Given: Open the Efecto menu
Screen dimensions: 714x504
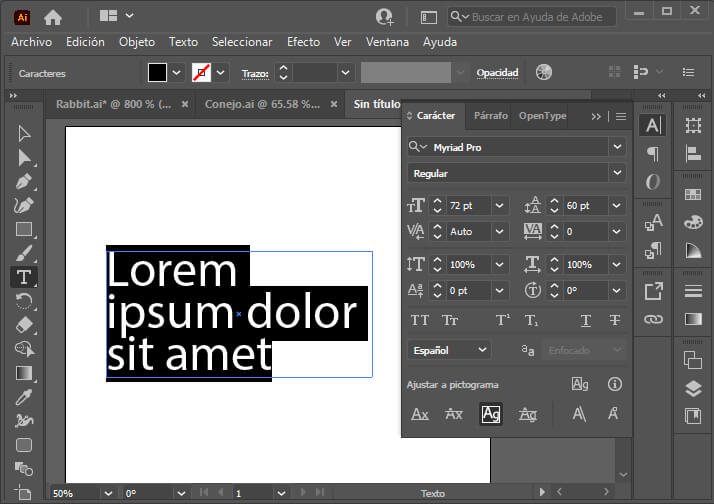Looking at the screenshot, I should (x=303, y=42).
